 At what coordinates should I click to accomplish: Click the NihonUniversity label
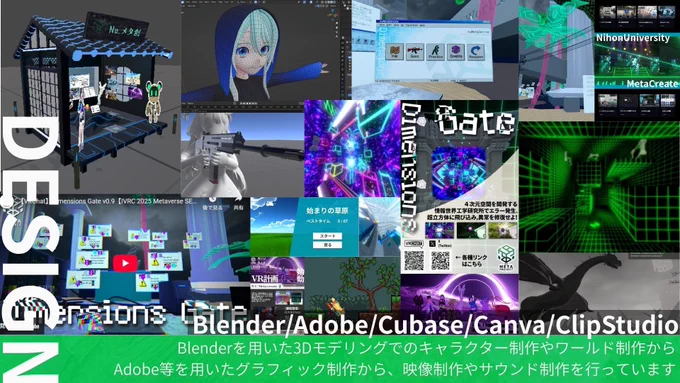(x=633, y=38)
